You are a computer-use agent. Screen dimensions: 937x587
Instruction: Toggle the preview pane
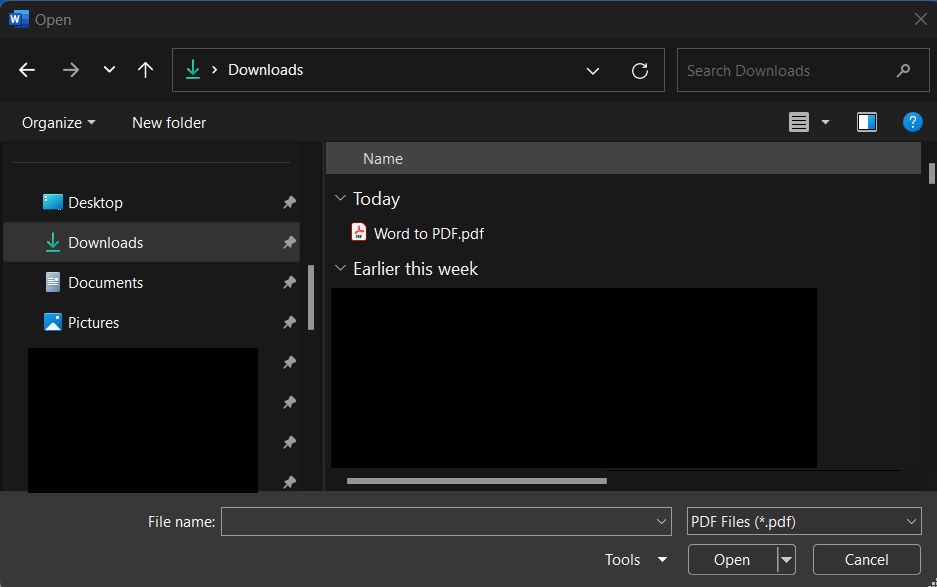pyautogui.click(x=866, y=122)
